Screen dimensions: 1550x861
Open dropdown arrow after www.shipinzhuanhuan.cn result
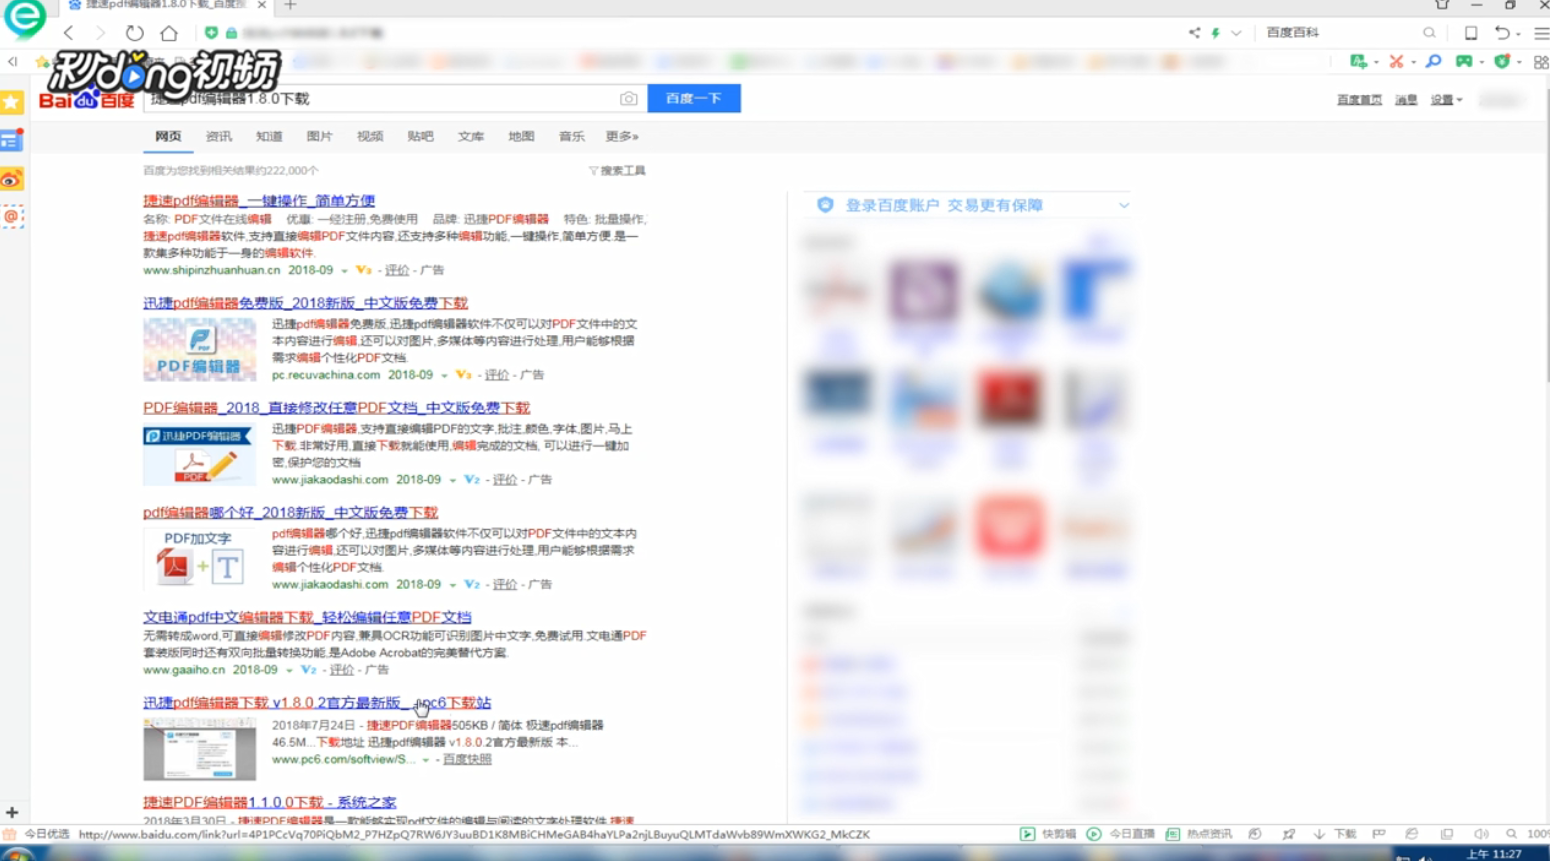pos(344,271)
